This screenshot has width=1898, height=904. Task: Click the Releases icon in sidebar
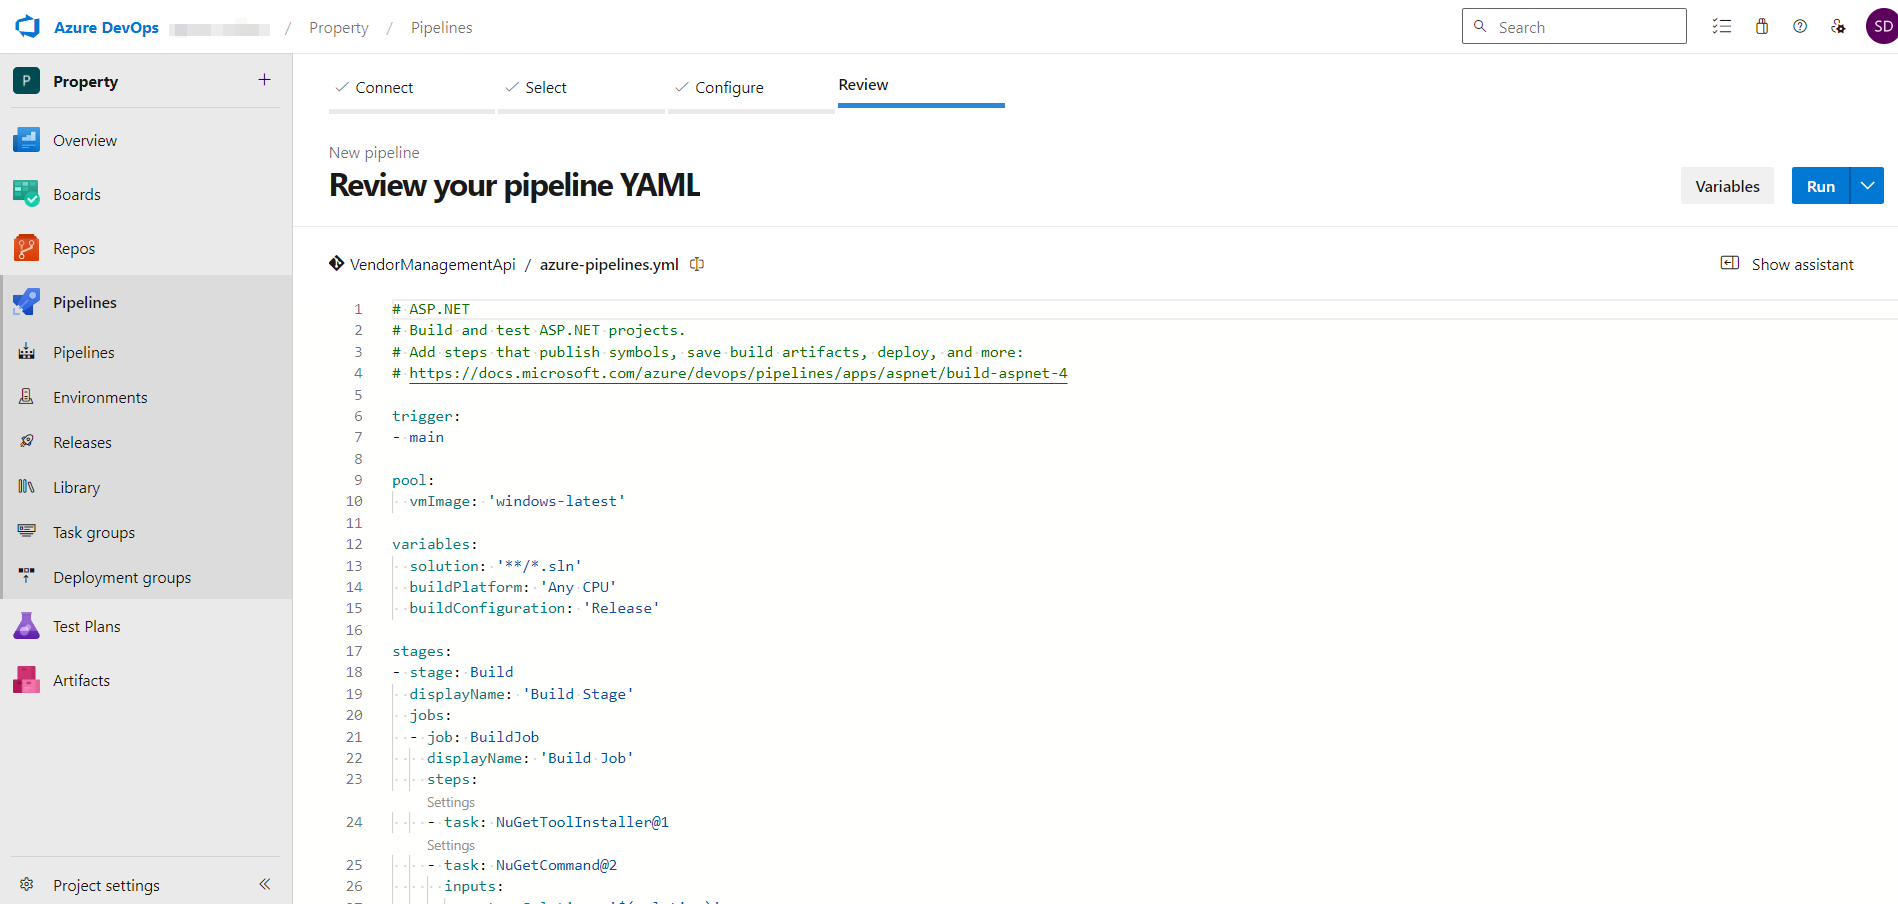click(27, 442)
